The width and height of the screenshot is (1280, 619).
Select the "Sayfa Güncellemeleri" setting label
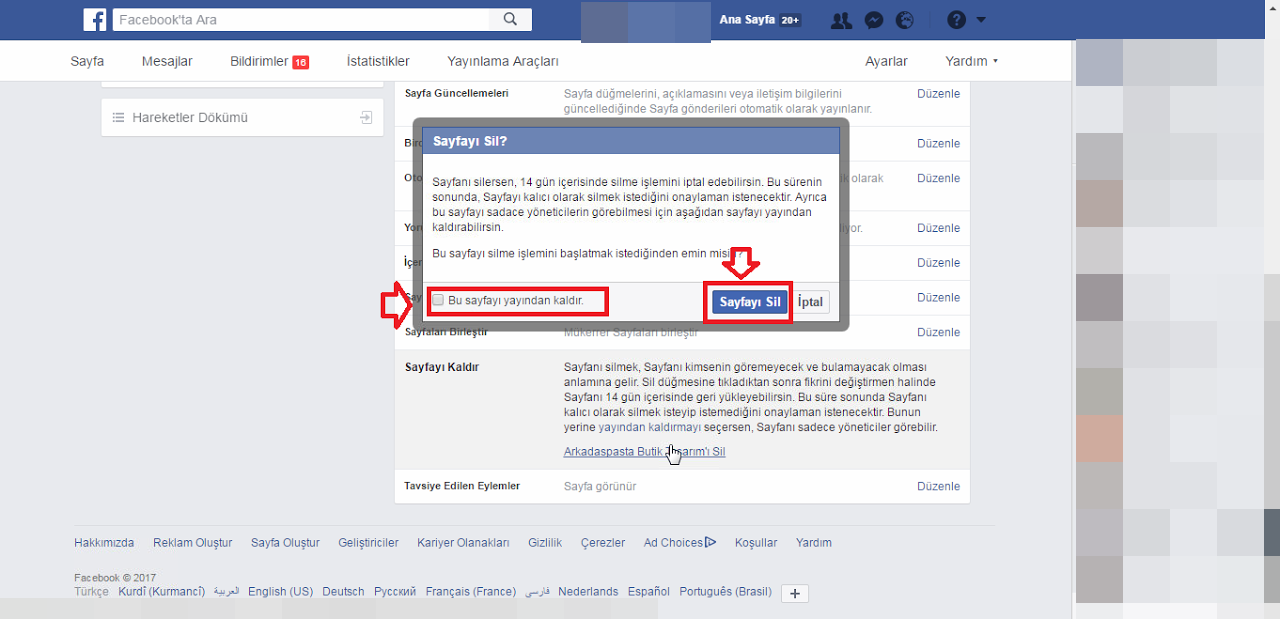coord(457,93)
